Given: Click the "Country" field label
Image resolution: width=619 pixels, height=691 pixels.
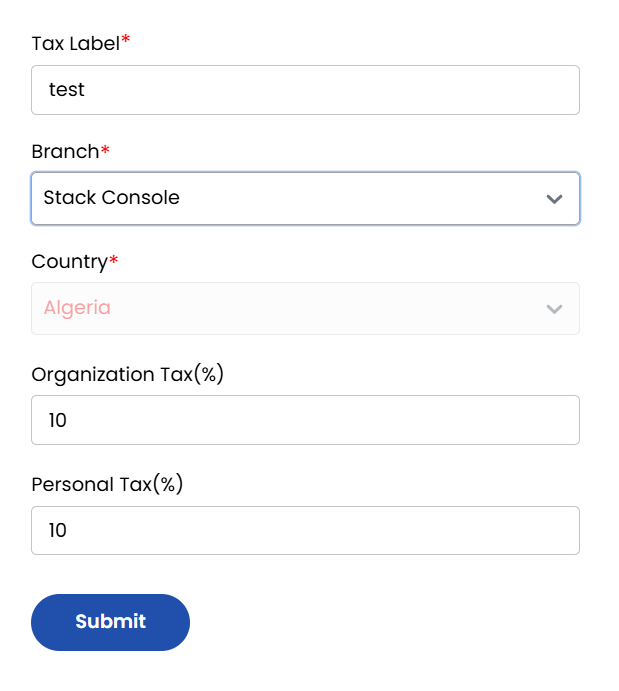Looking at the screenshot, I should coord(69,262).
